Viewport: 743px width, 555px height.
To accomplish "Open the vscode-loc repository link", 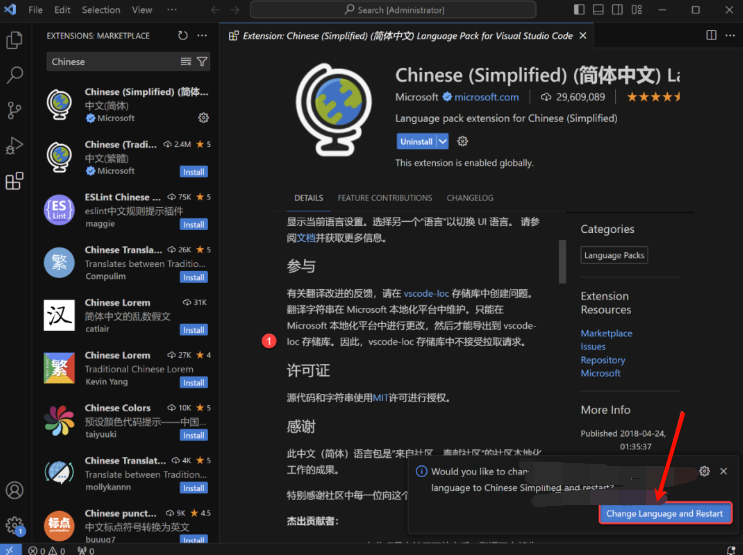I will [x=426, y=293].
